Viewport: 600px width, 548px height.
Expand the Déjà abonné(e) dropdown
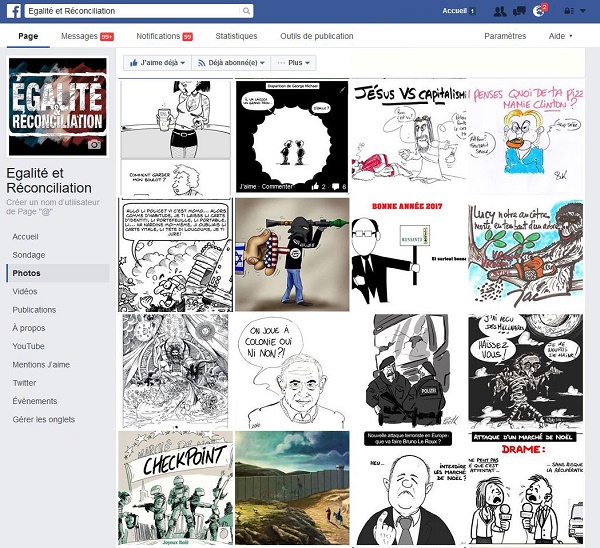point(231,63)
